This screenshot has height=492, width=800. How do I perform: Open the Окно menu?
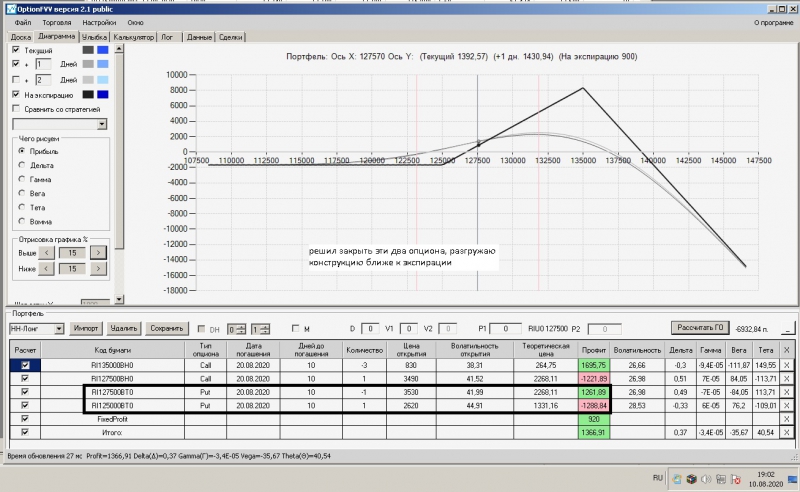coord(135,22)
